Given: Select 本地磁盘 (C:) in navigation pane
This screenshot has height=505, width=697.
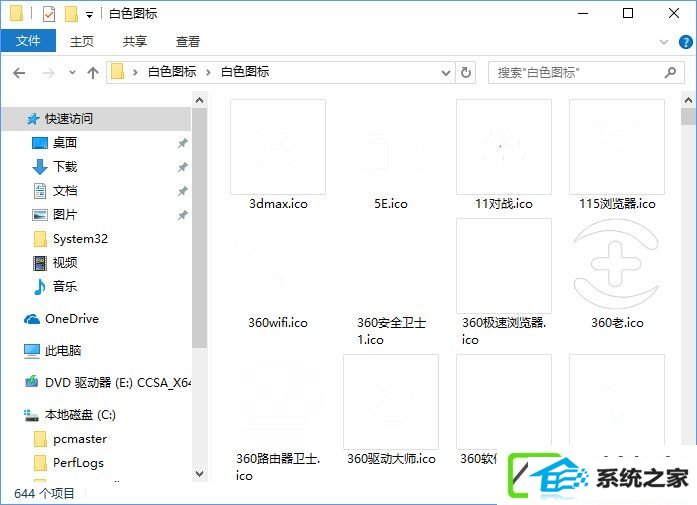Looking at the screenshot, I should tap(80, 415).
